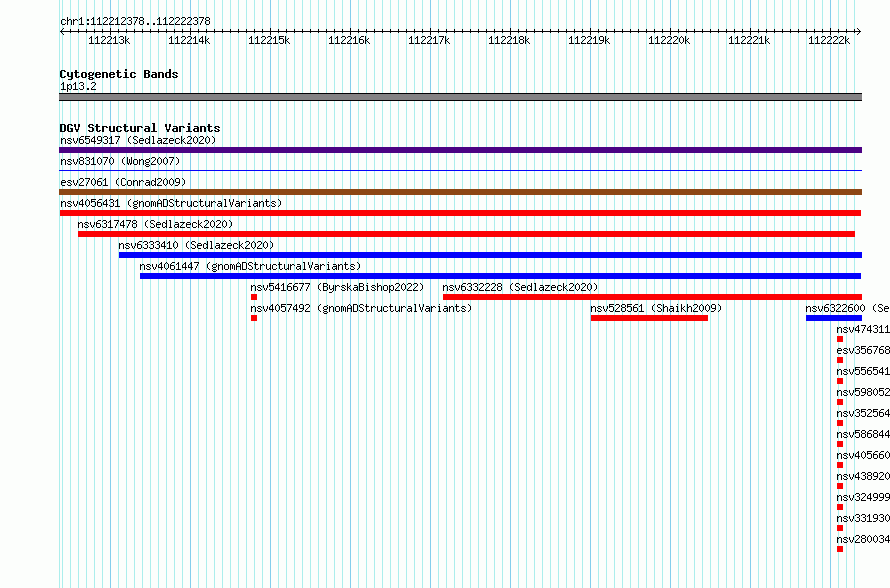Click the purple nsv6549317 variant bar

click(460, 150)
